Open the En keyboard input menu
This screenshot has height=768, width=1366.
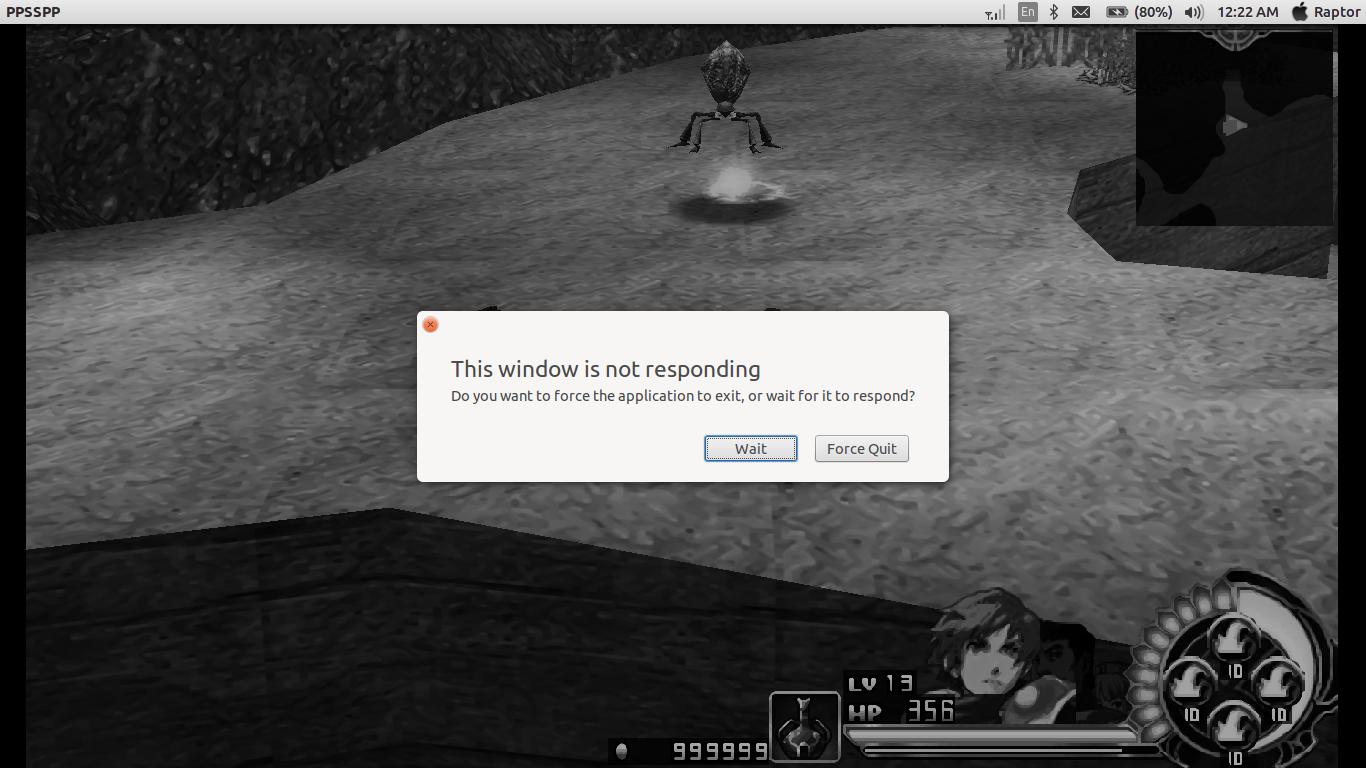1027,12
